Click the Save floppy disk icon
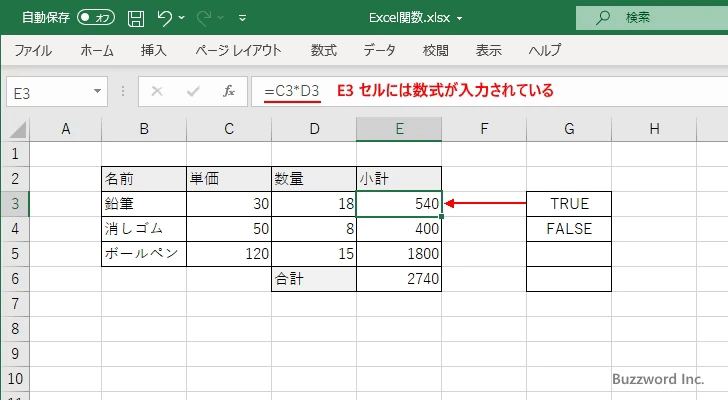This screenshot has width=728, height=400. [136, 18]
